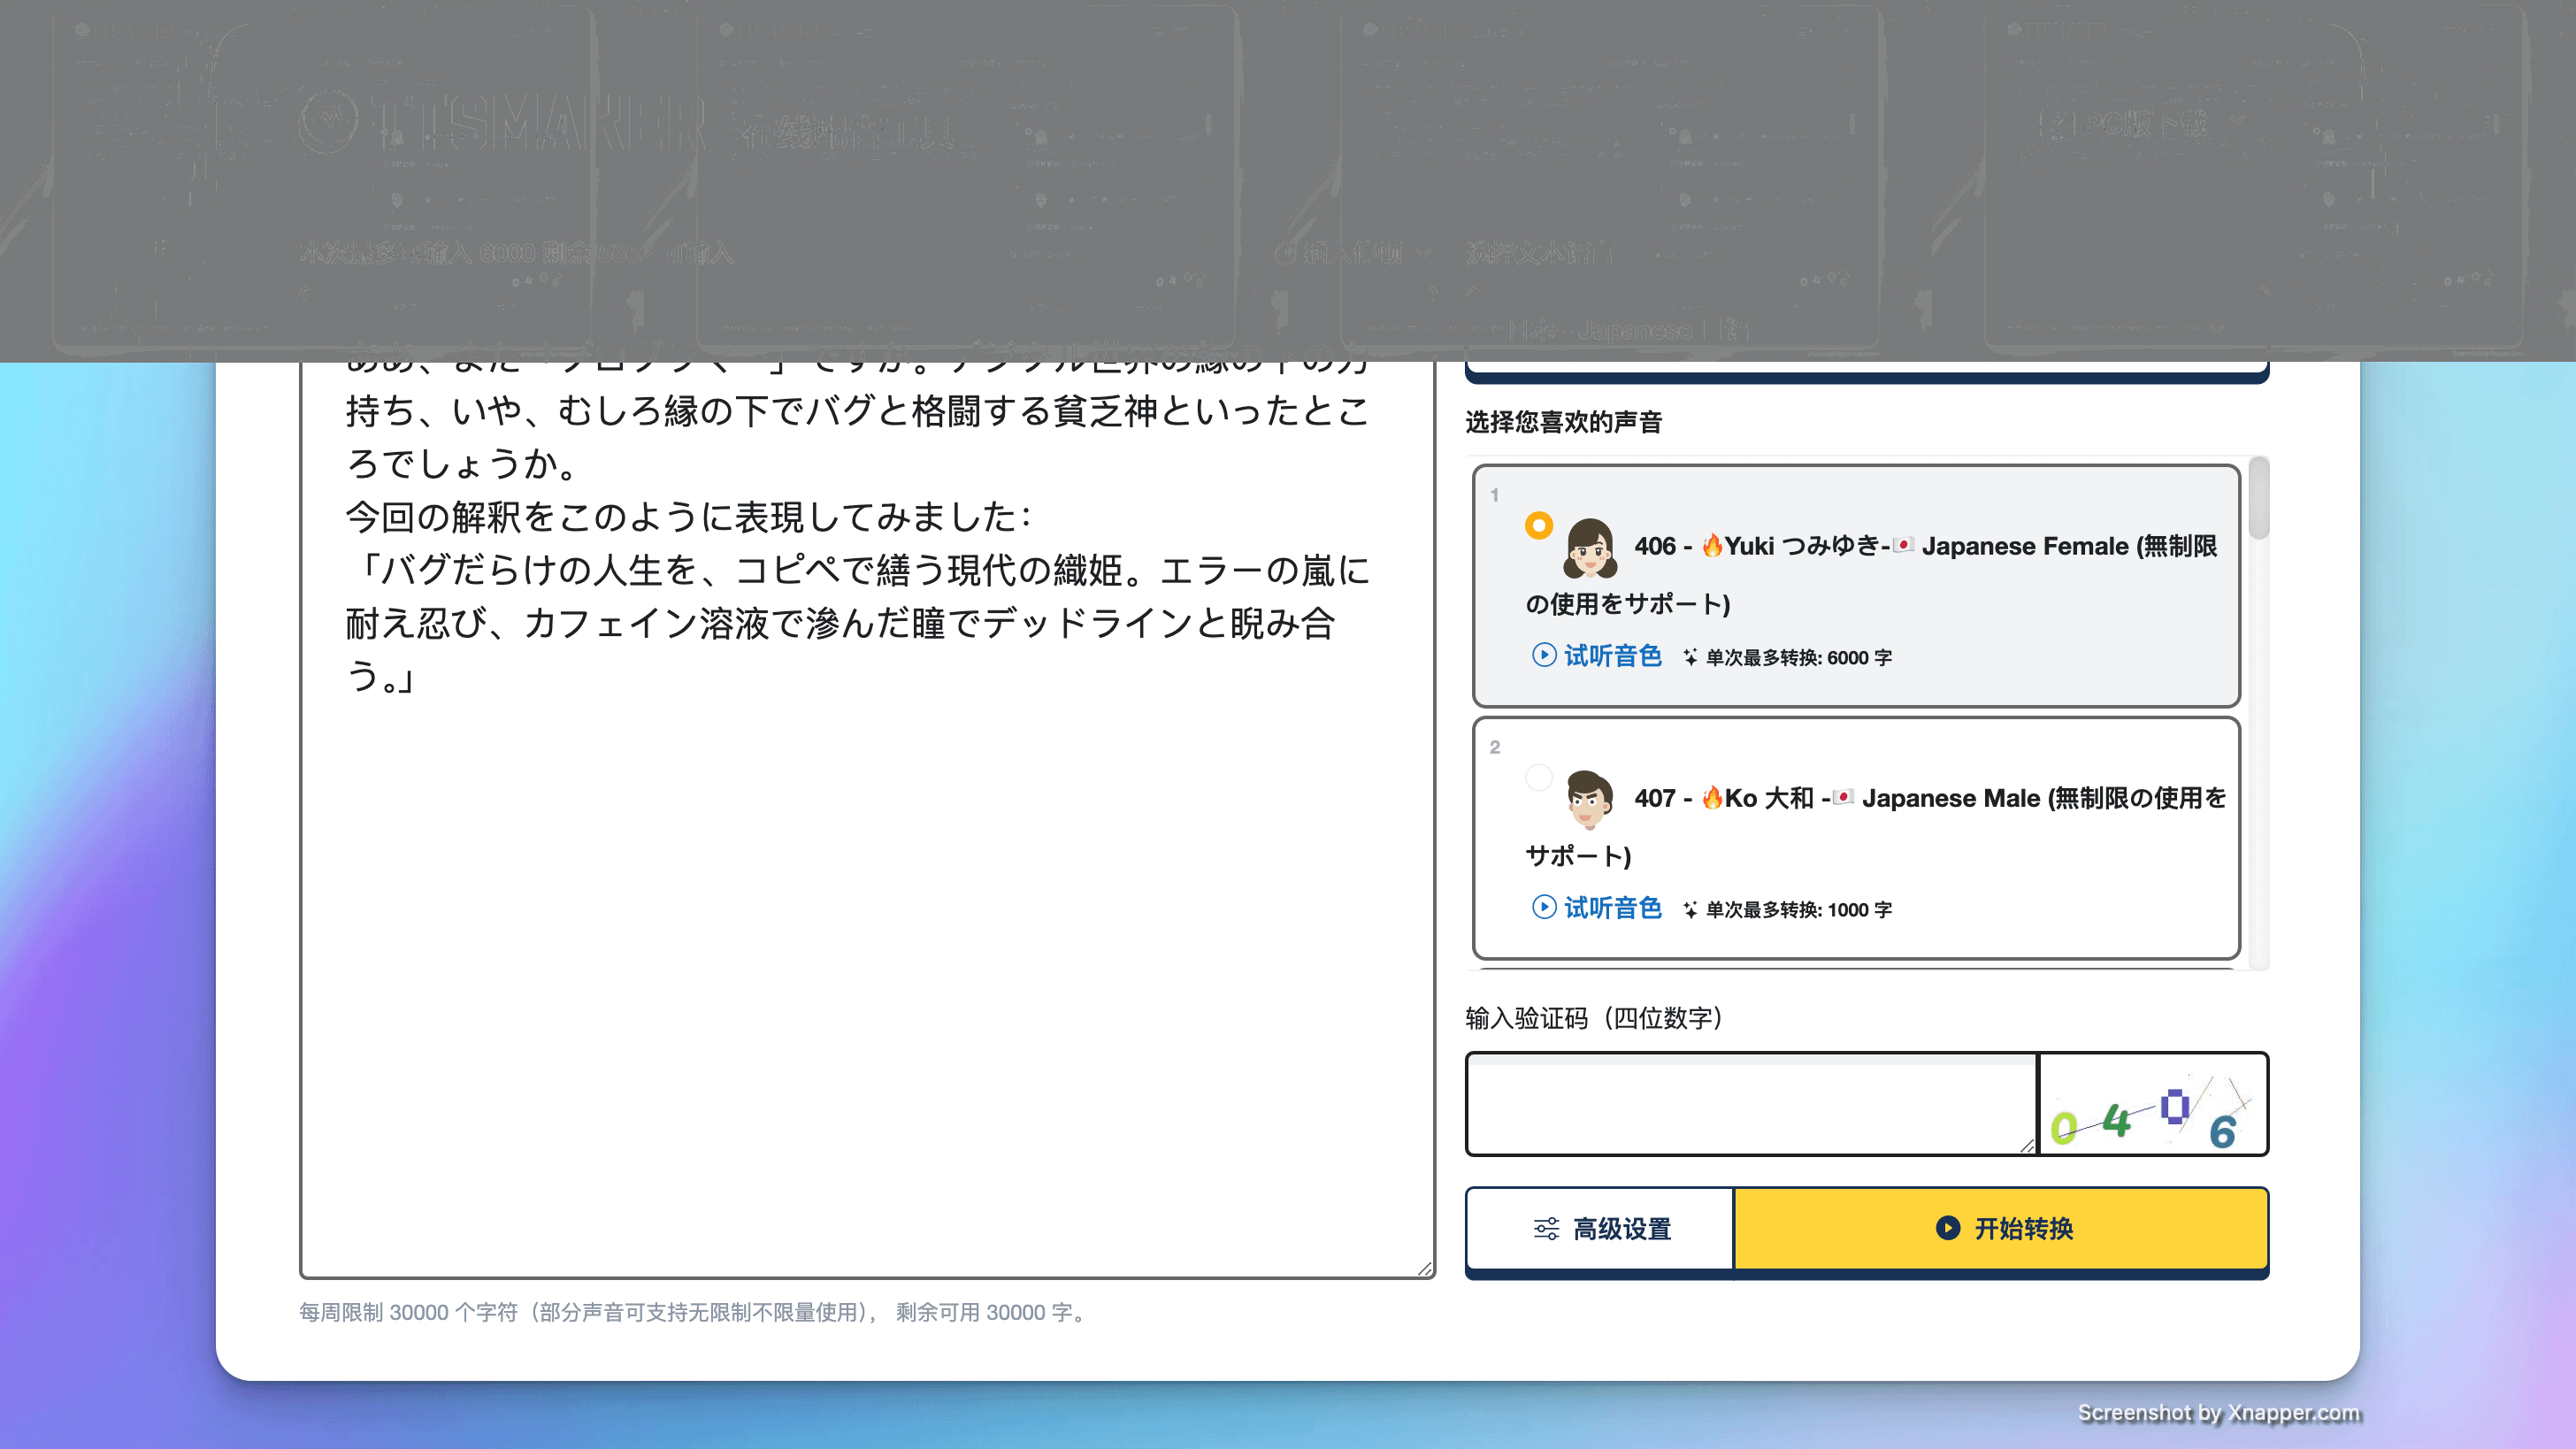This screenshot has height=1449, width=2576.
Task: Click the voice list scrollbar thumb
Action: point(2258,498)
